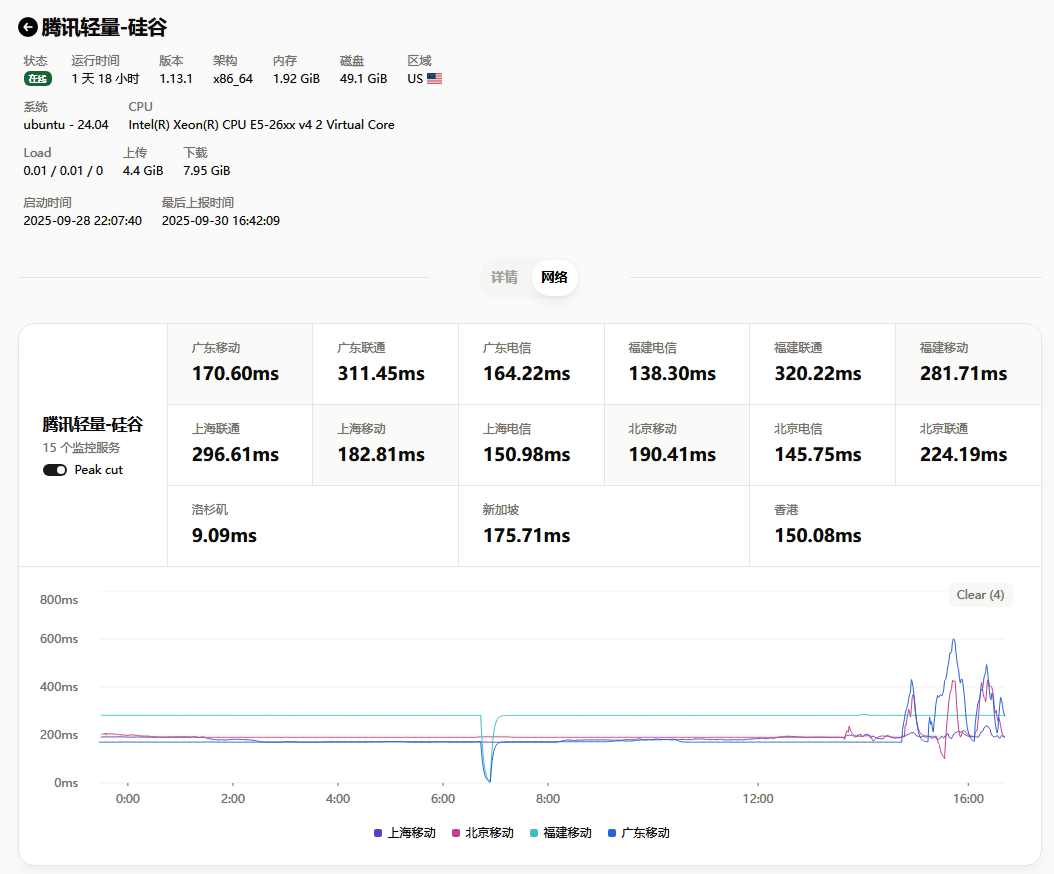The width and height of the screenshot is (1054, 874).
Task: Click the US flag icon
Action: [434, 79]
